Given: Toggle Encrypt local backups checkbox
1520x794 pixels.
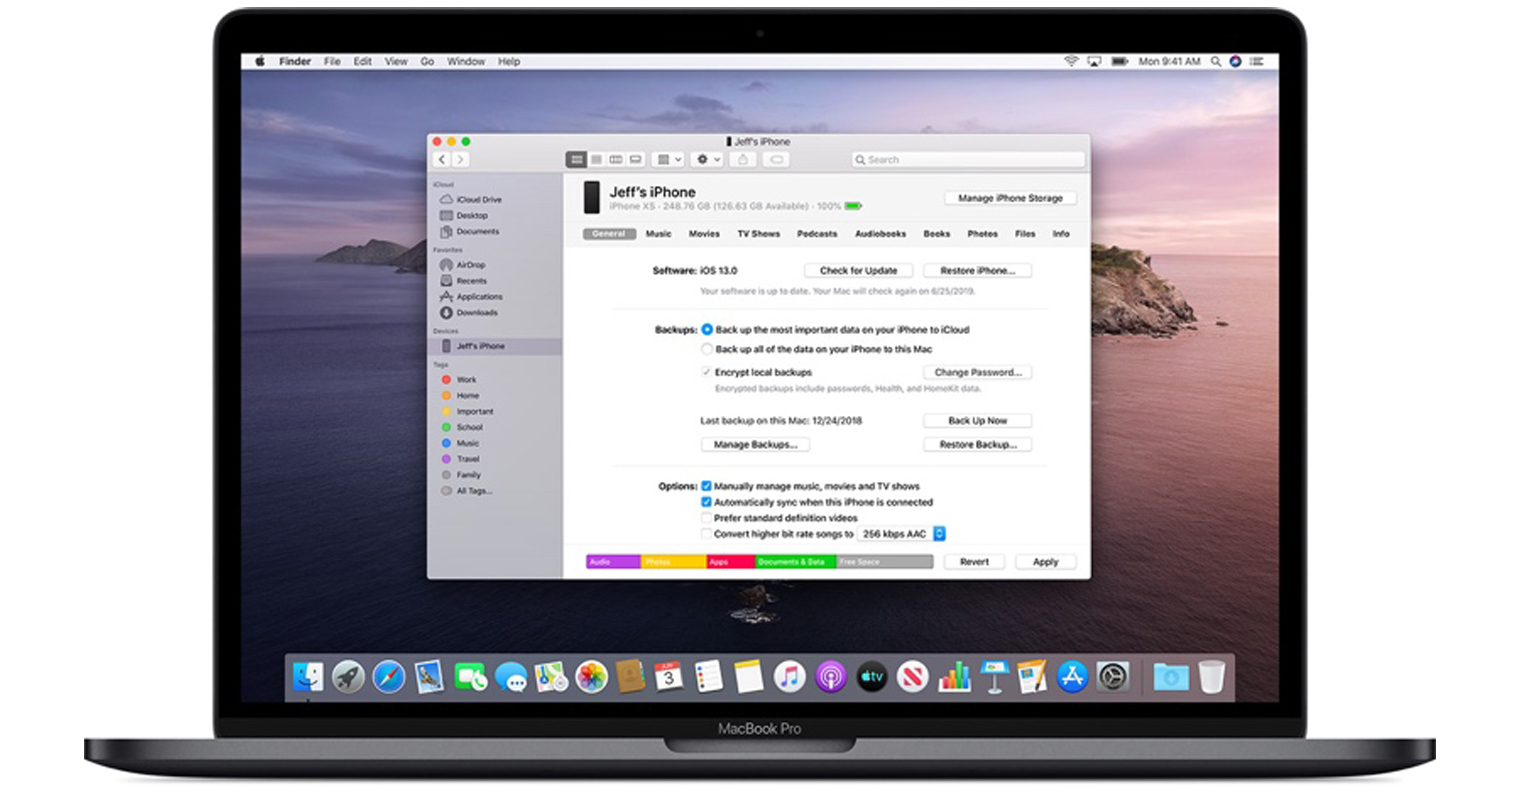Looking at the screenshot, I should tap(707, 372).
